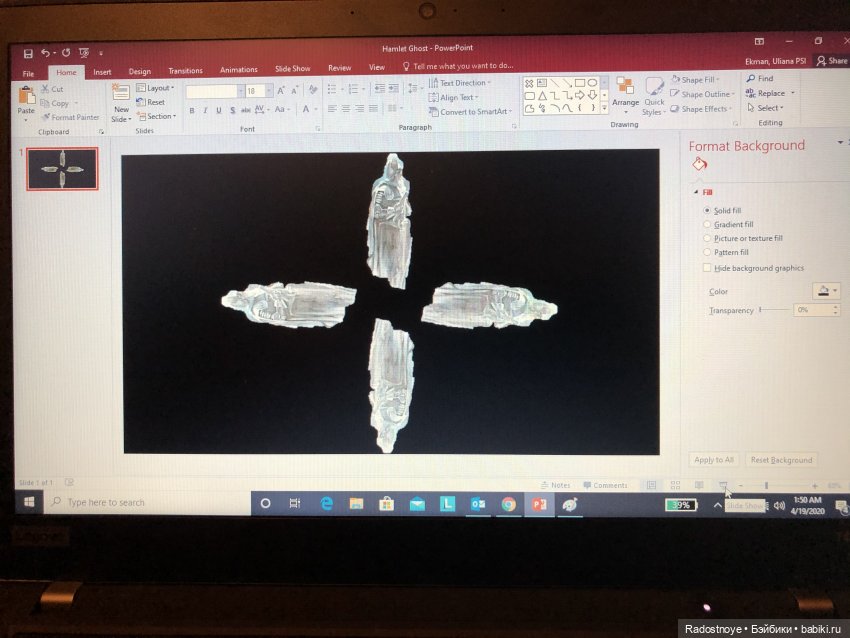Click the Save icon in title bar

(x=28, y=53)
